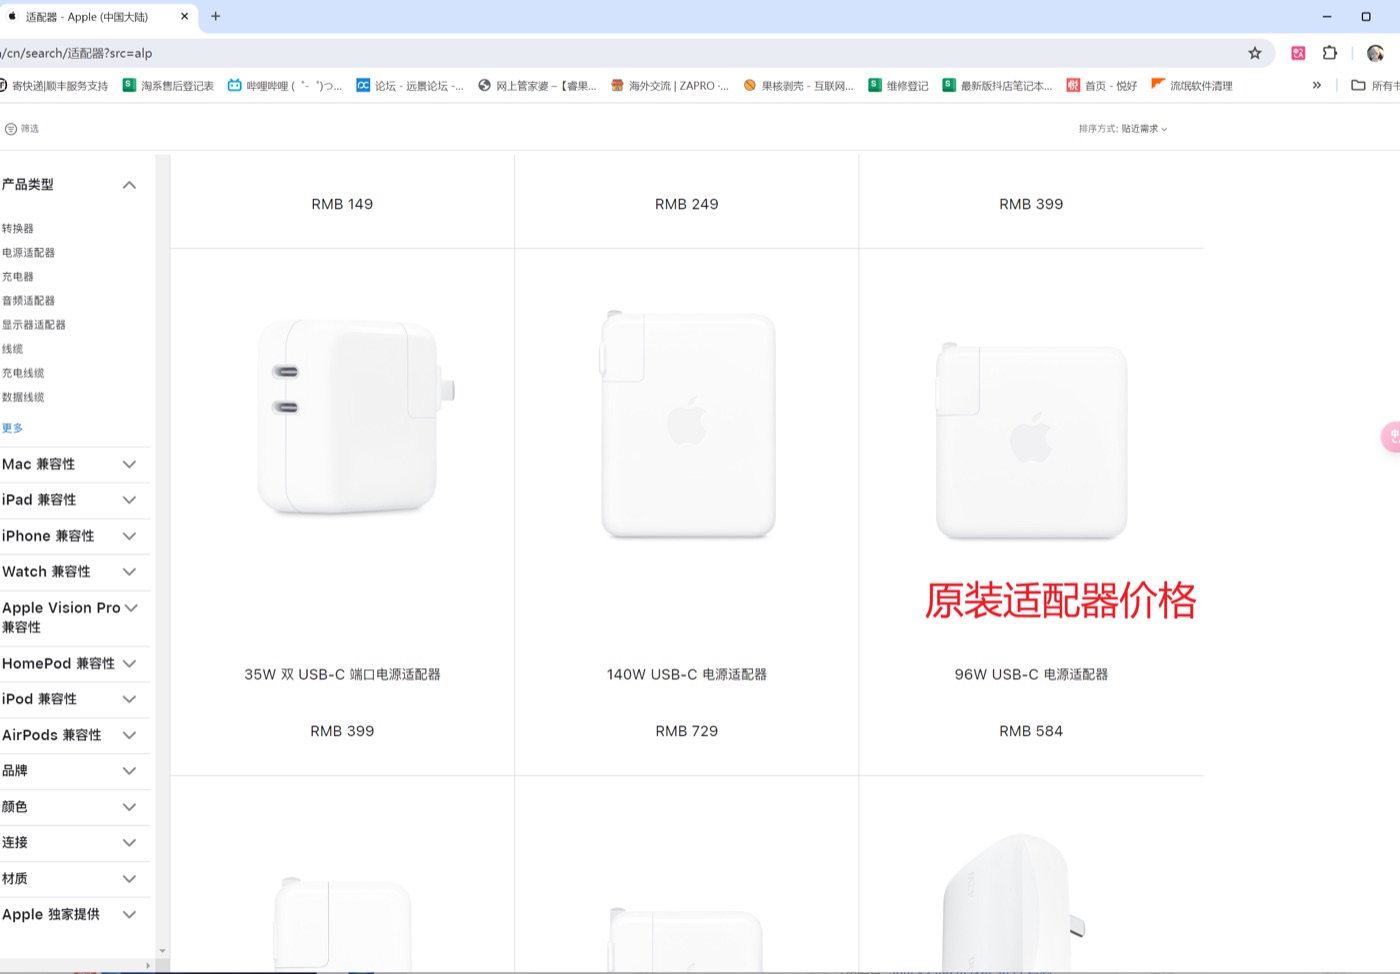Expand the 颜色 filter section
The width and height of the screenshot is (1400, 974).
129,807
